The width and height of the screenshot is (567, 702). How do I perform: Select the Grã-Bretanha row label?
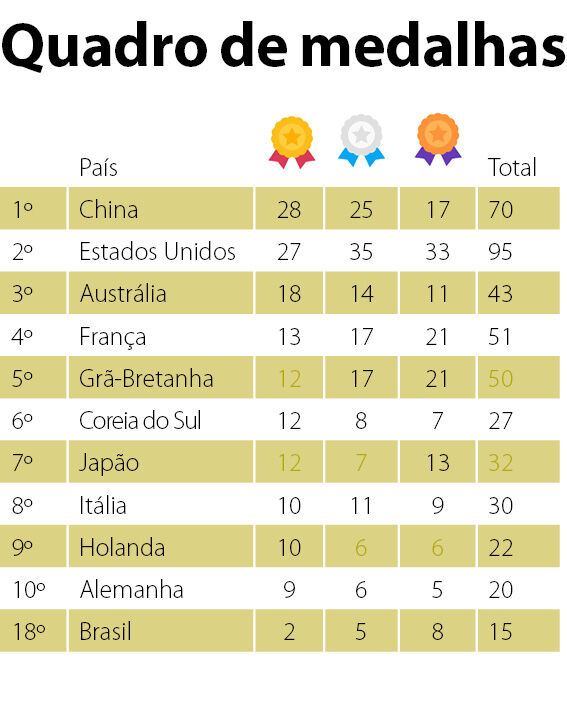click(x=146, y=378)
